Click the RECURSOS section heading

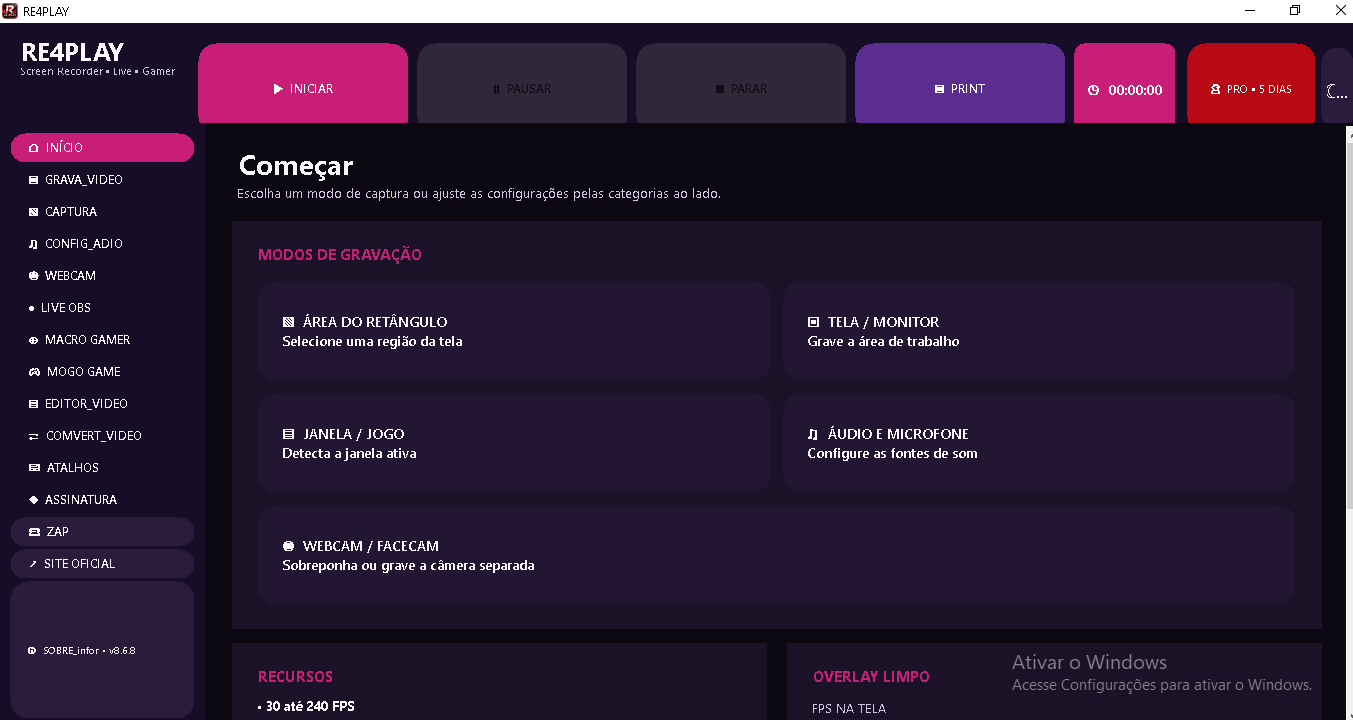[x=295, y=677]
